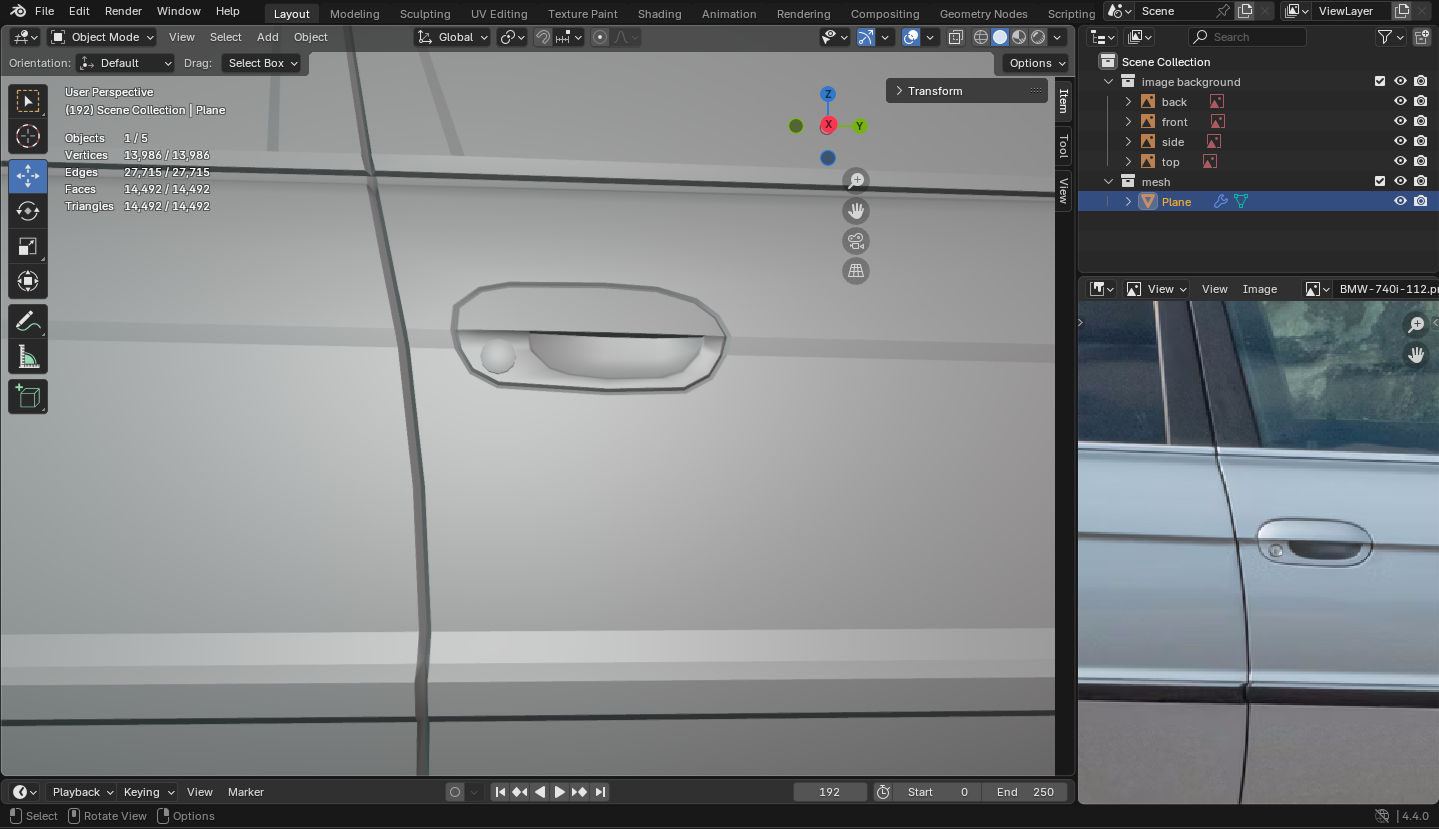Jump to the timeline end frame
The image size is (1439, 829).
point(600,792)
